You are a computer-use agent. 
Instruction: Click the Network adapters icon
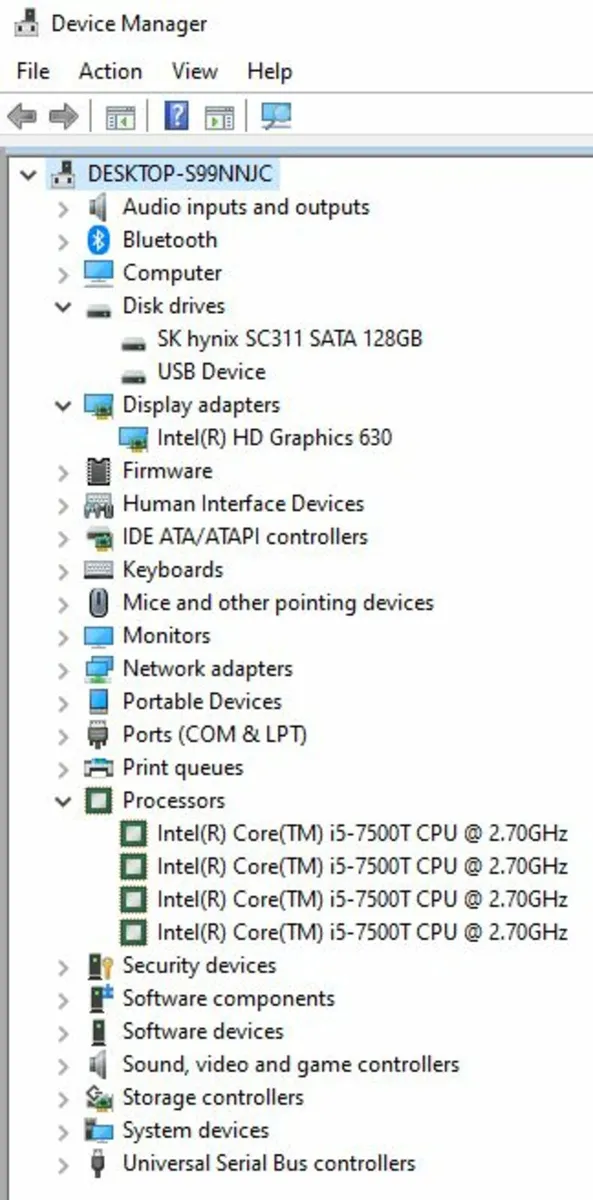click(98, 669)
